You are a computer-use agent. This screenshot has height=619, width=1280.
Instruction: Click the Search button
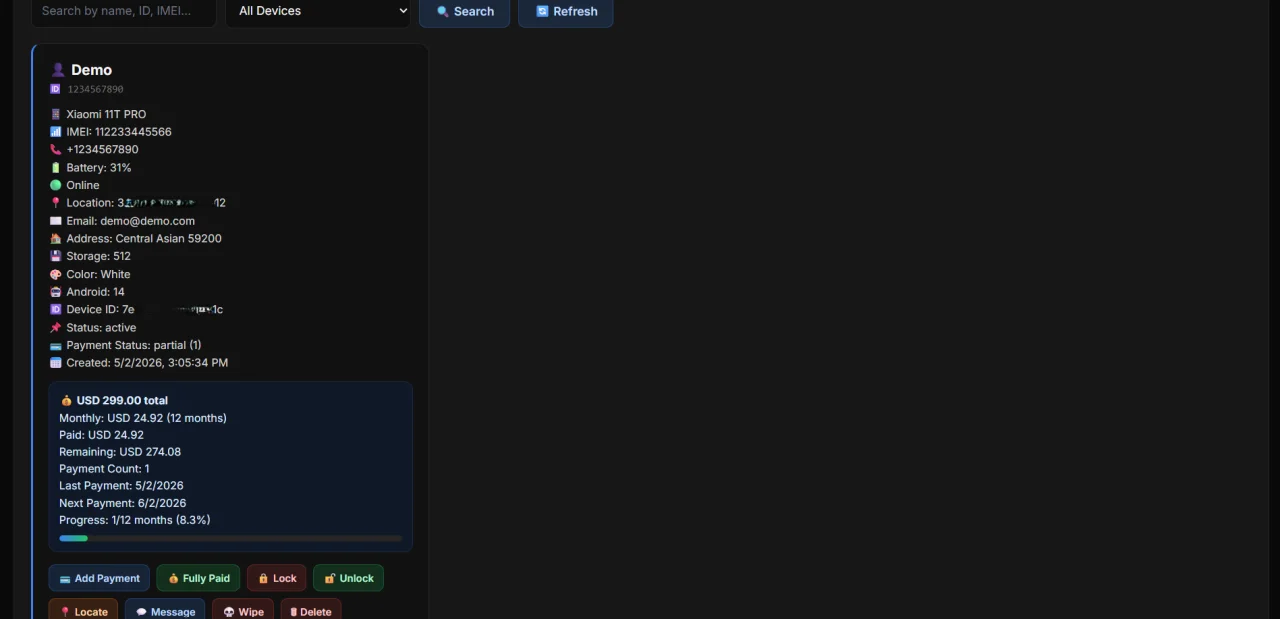point(464,11)
